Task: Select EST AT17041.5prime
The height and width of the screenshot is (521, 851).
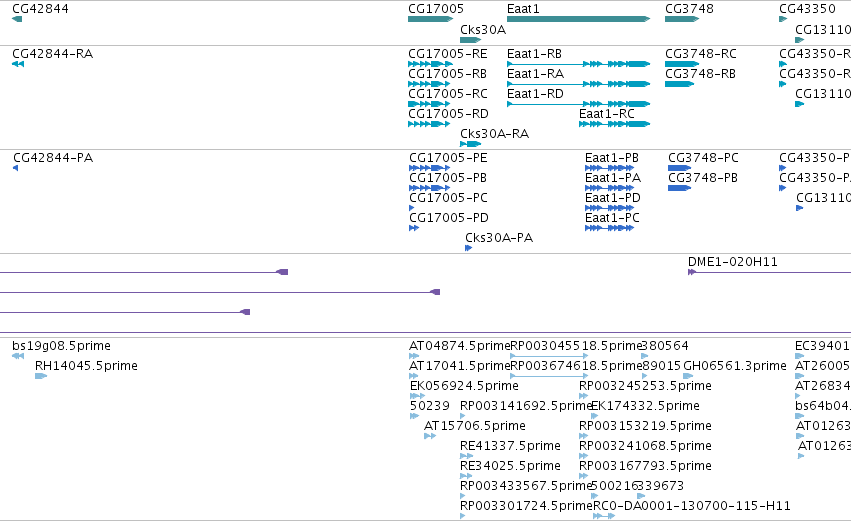Action: tap(459, 366)
